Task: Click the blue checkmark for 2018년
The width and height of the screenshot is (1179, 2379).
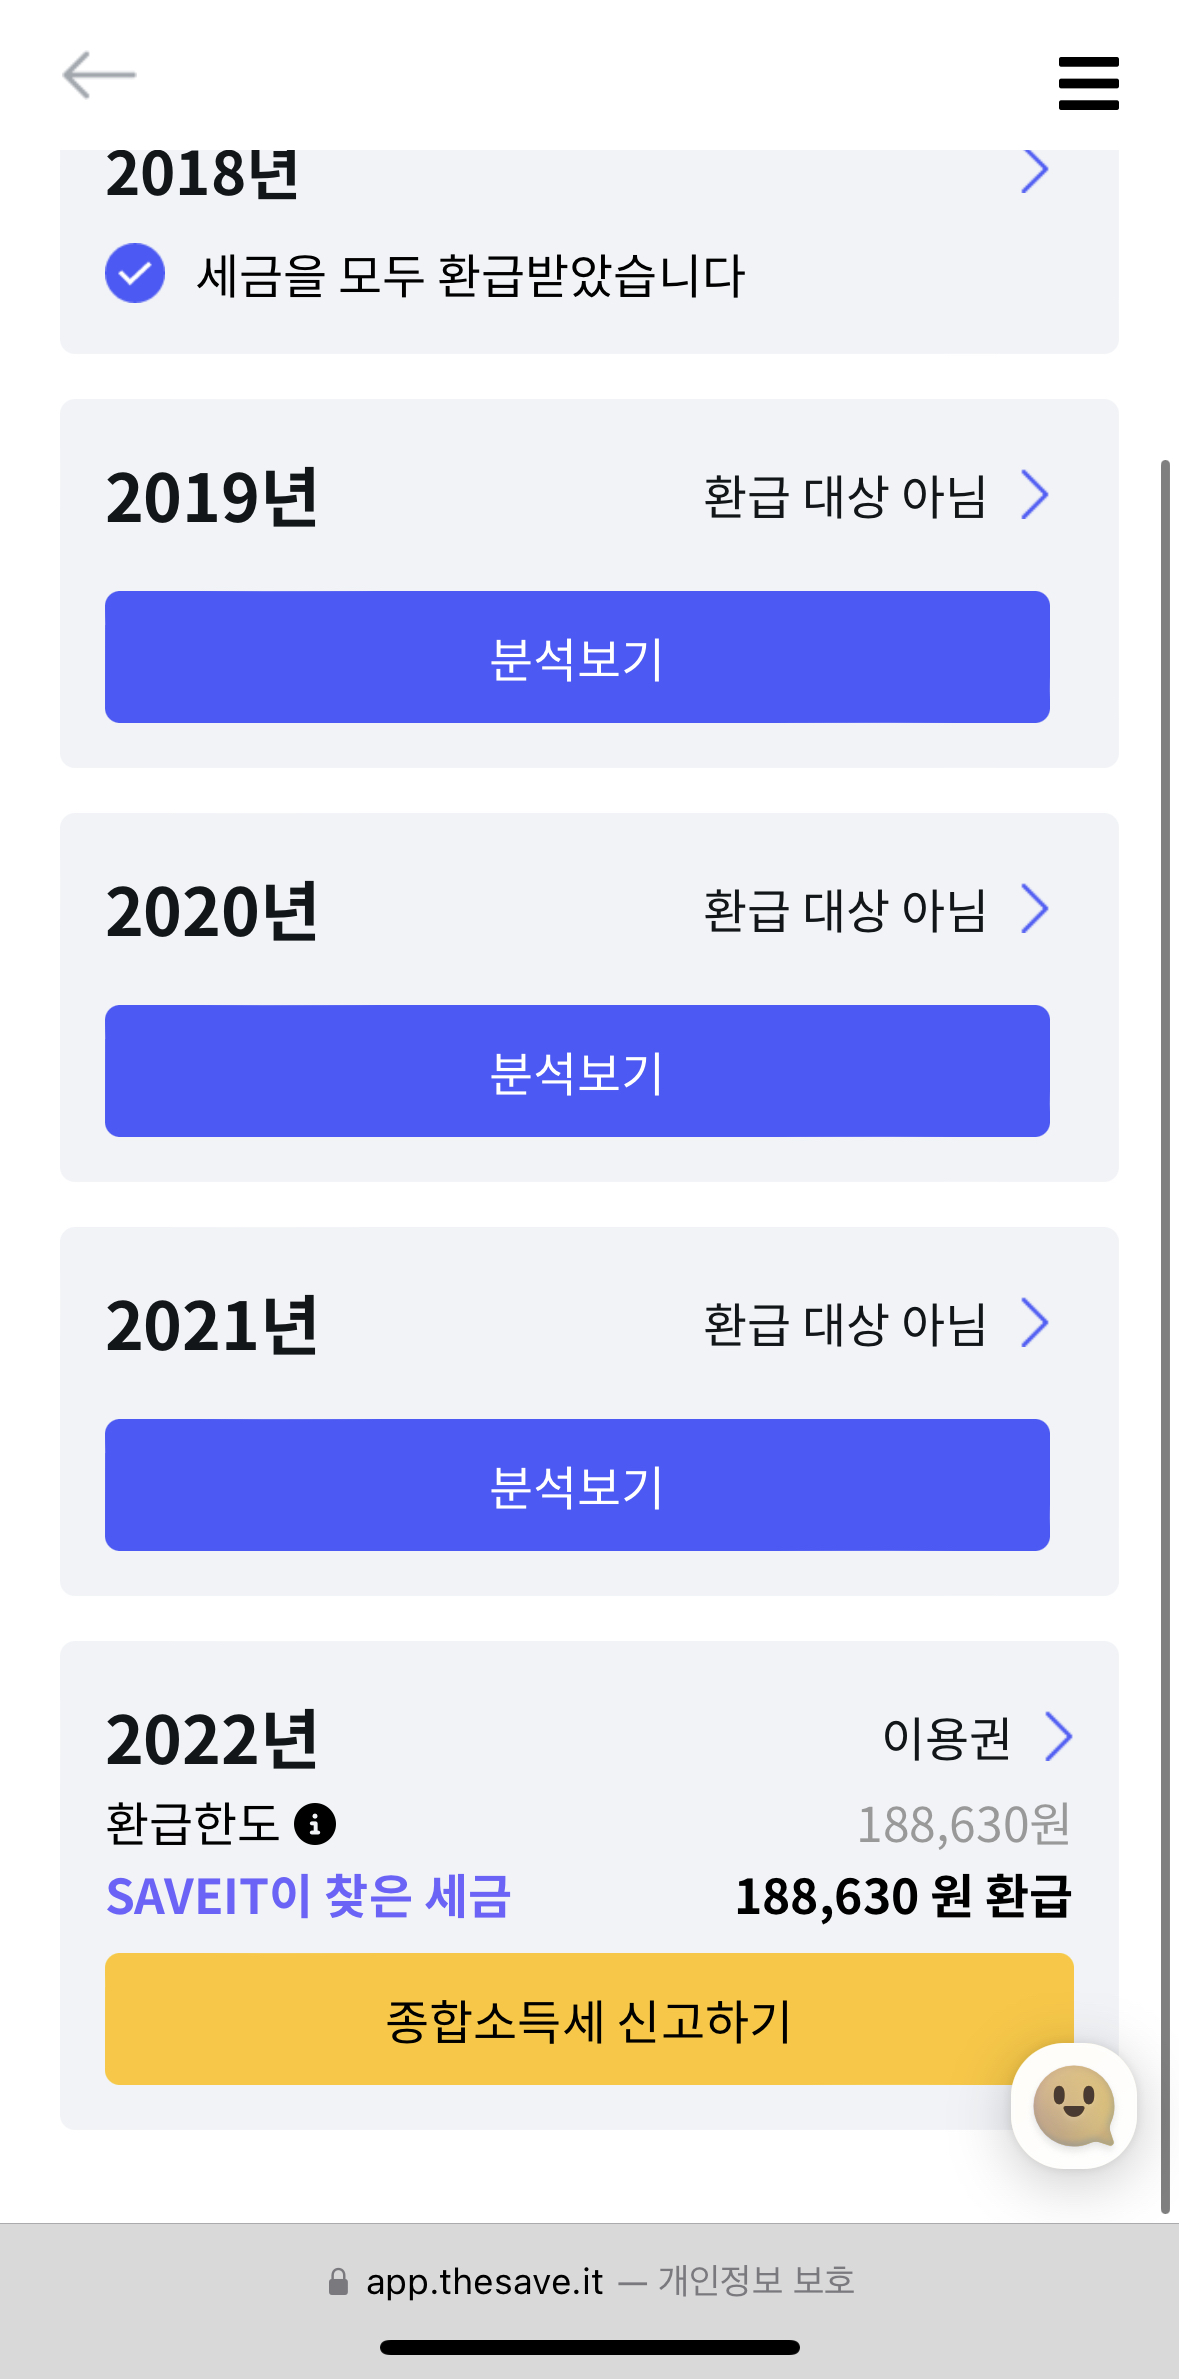Action: (x=135, y=273)
